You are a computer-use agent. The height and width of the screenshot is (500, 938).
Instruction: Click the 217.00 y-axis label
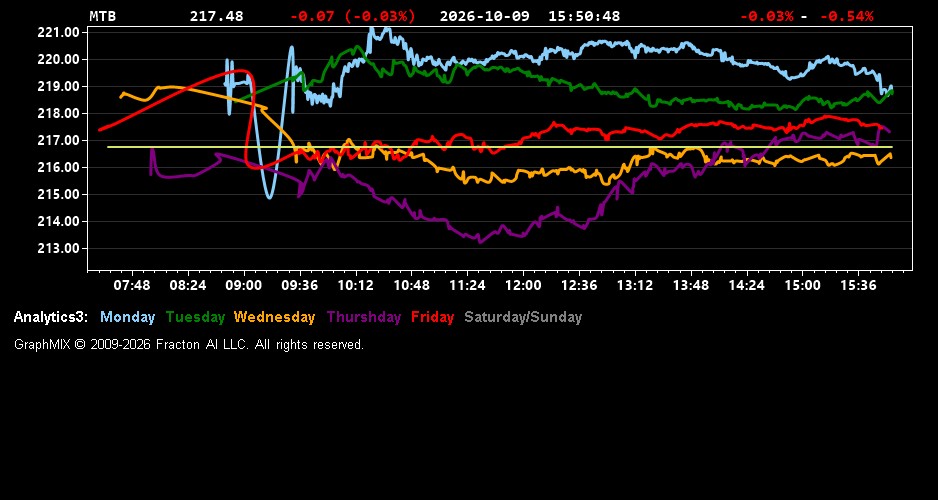[59, 140]
